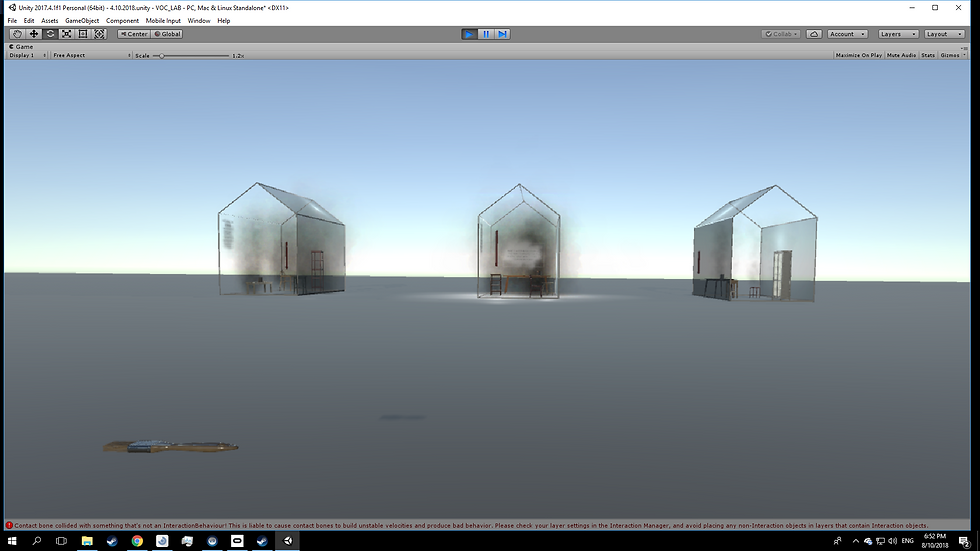Viewport: 980px width, 551px height.
Task: Open Task View on the taskbar
Action: point(61,541)
